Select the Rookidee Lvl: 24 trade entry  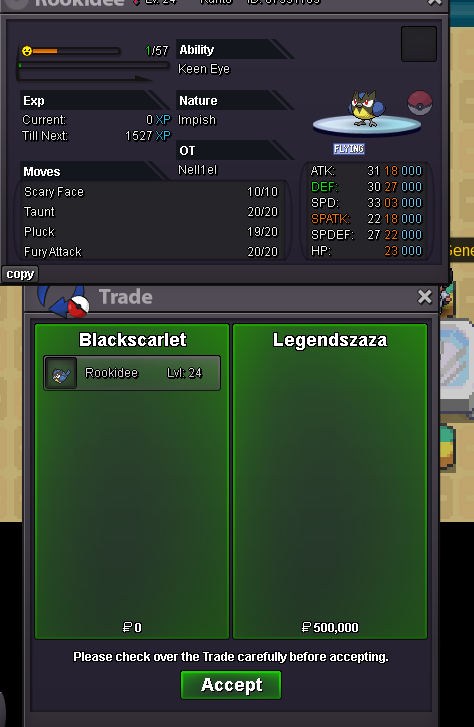132,373
